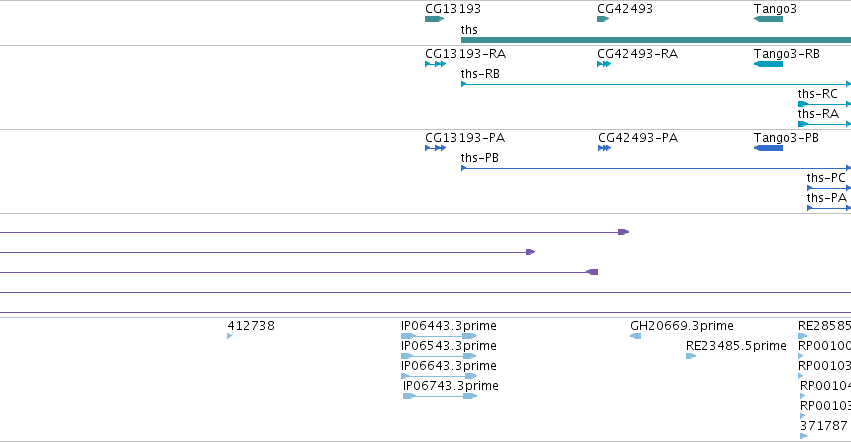
Task: Click the IP06443.3prime EST label
Action: (x=448, y=326)
